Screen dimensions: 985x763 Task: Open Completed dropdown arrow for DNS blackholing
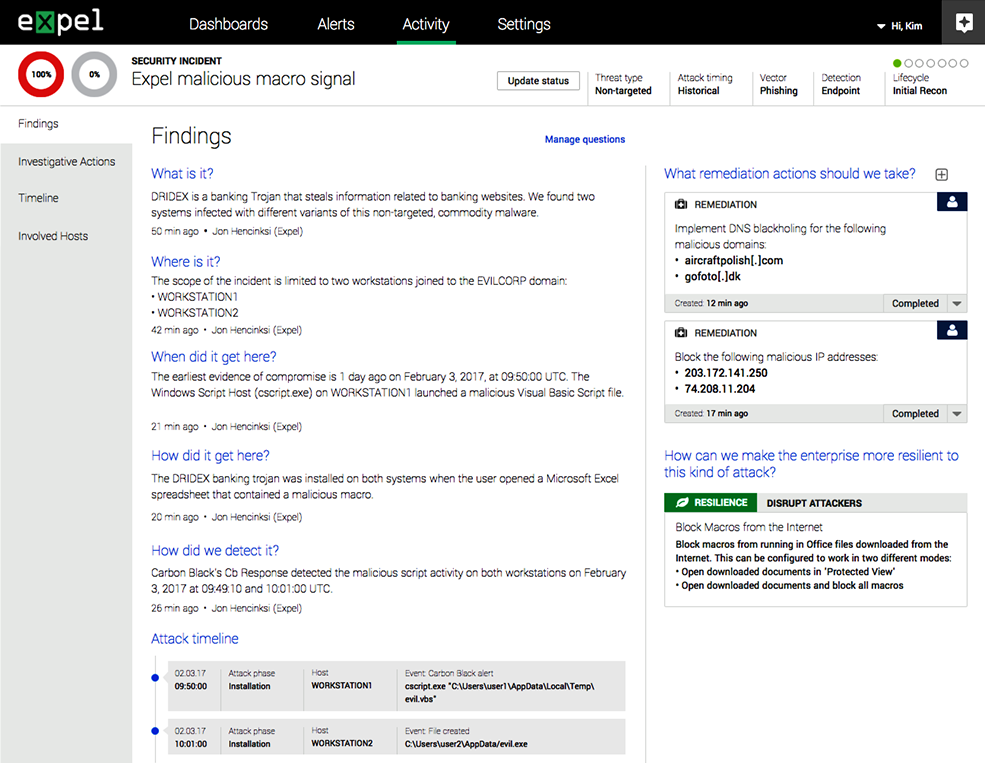[x=957, y=303]
